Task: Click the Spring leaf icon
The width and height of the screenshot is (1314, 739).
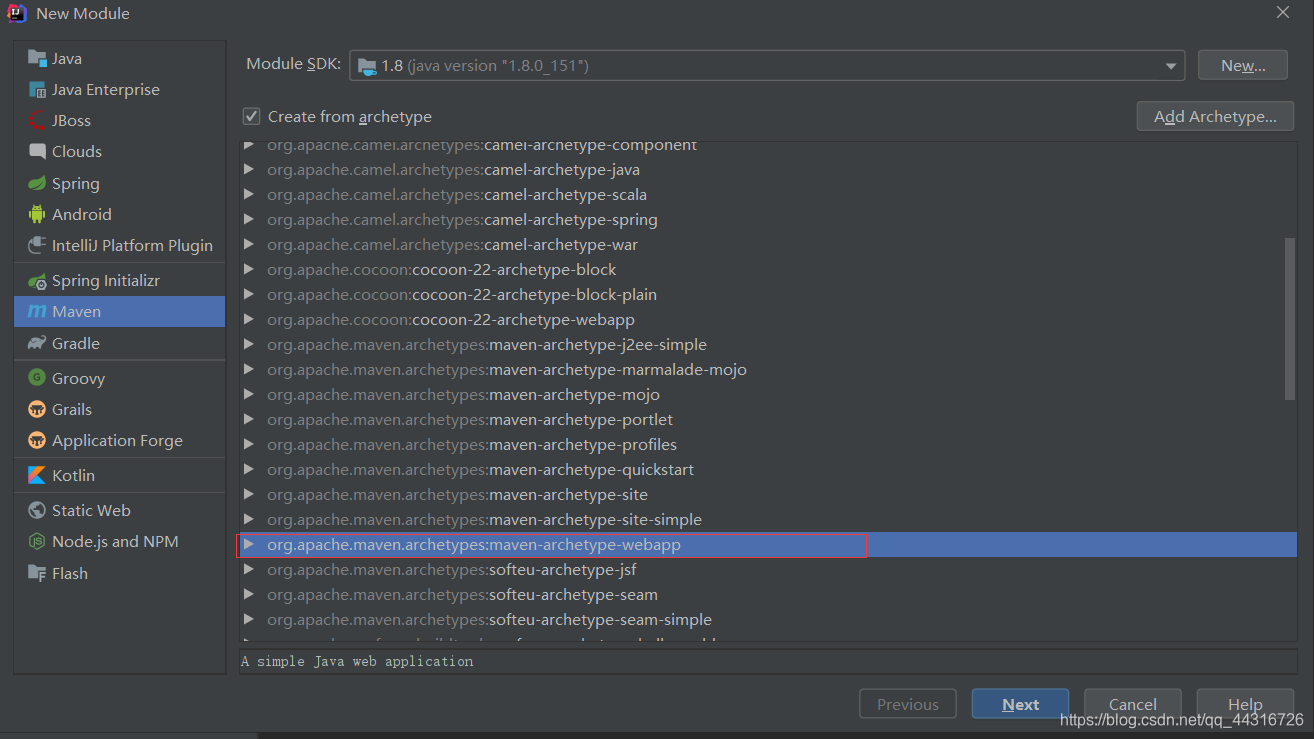Action: (x=37, y=184)
